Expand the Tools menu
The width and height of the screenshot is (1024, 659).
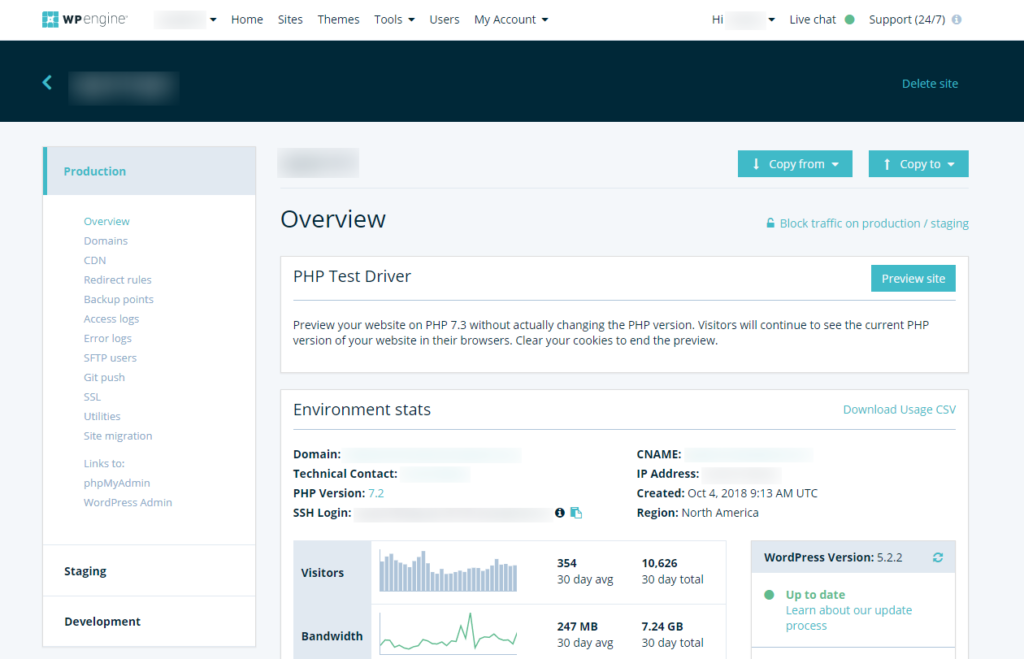coord(394,19)
